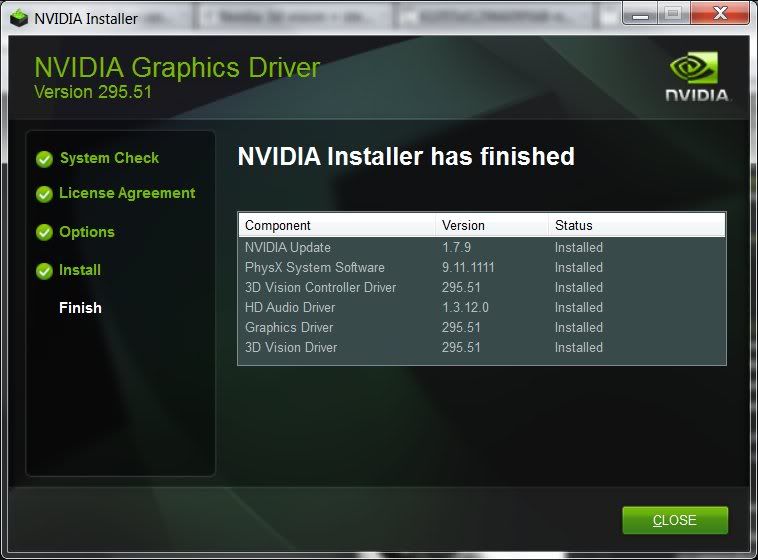Click version value 9.11.1111
The width and height of the screenshot is (758, 560).
click(x=468, y=267)
